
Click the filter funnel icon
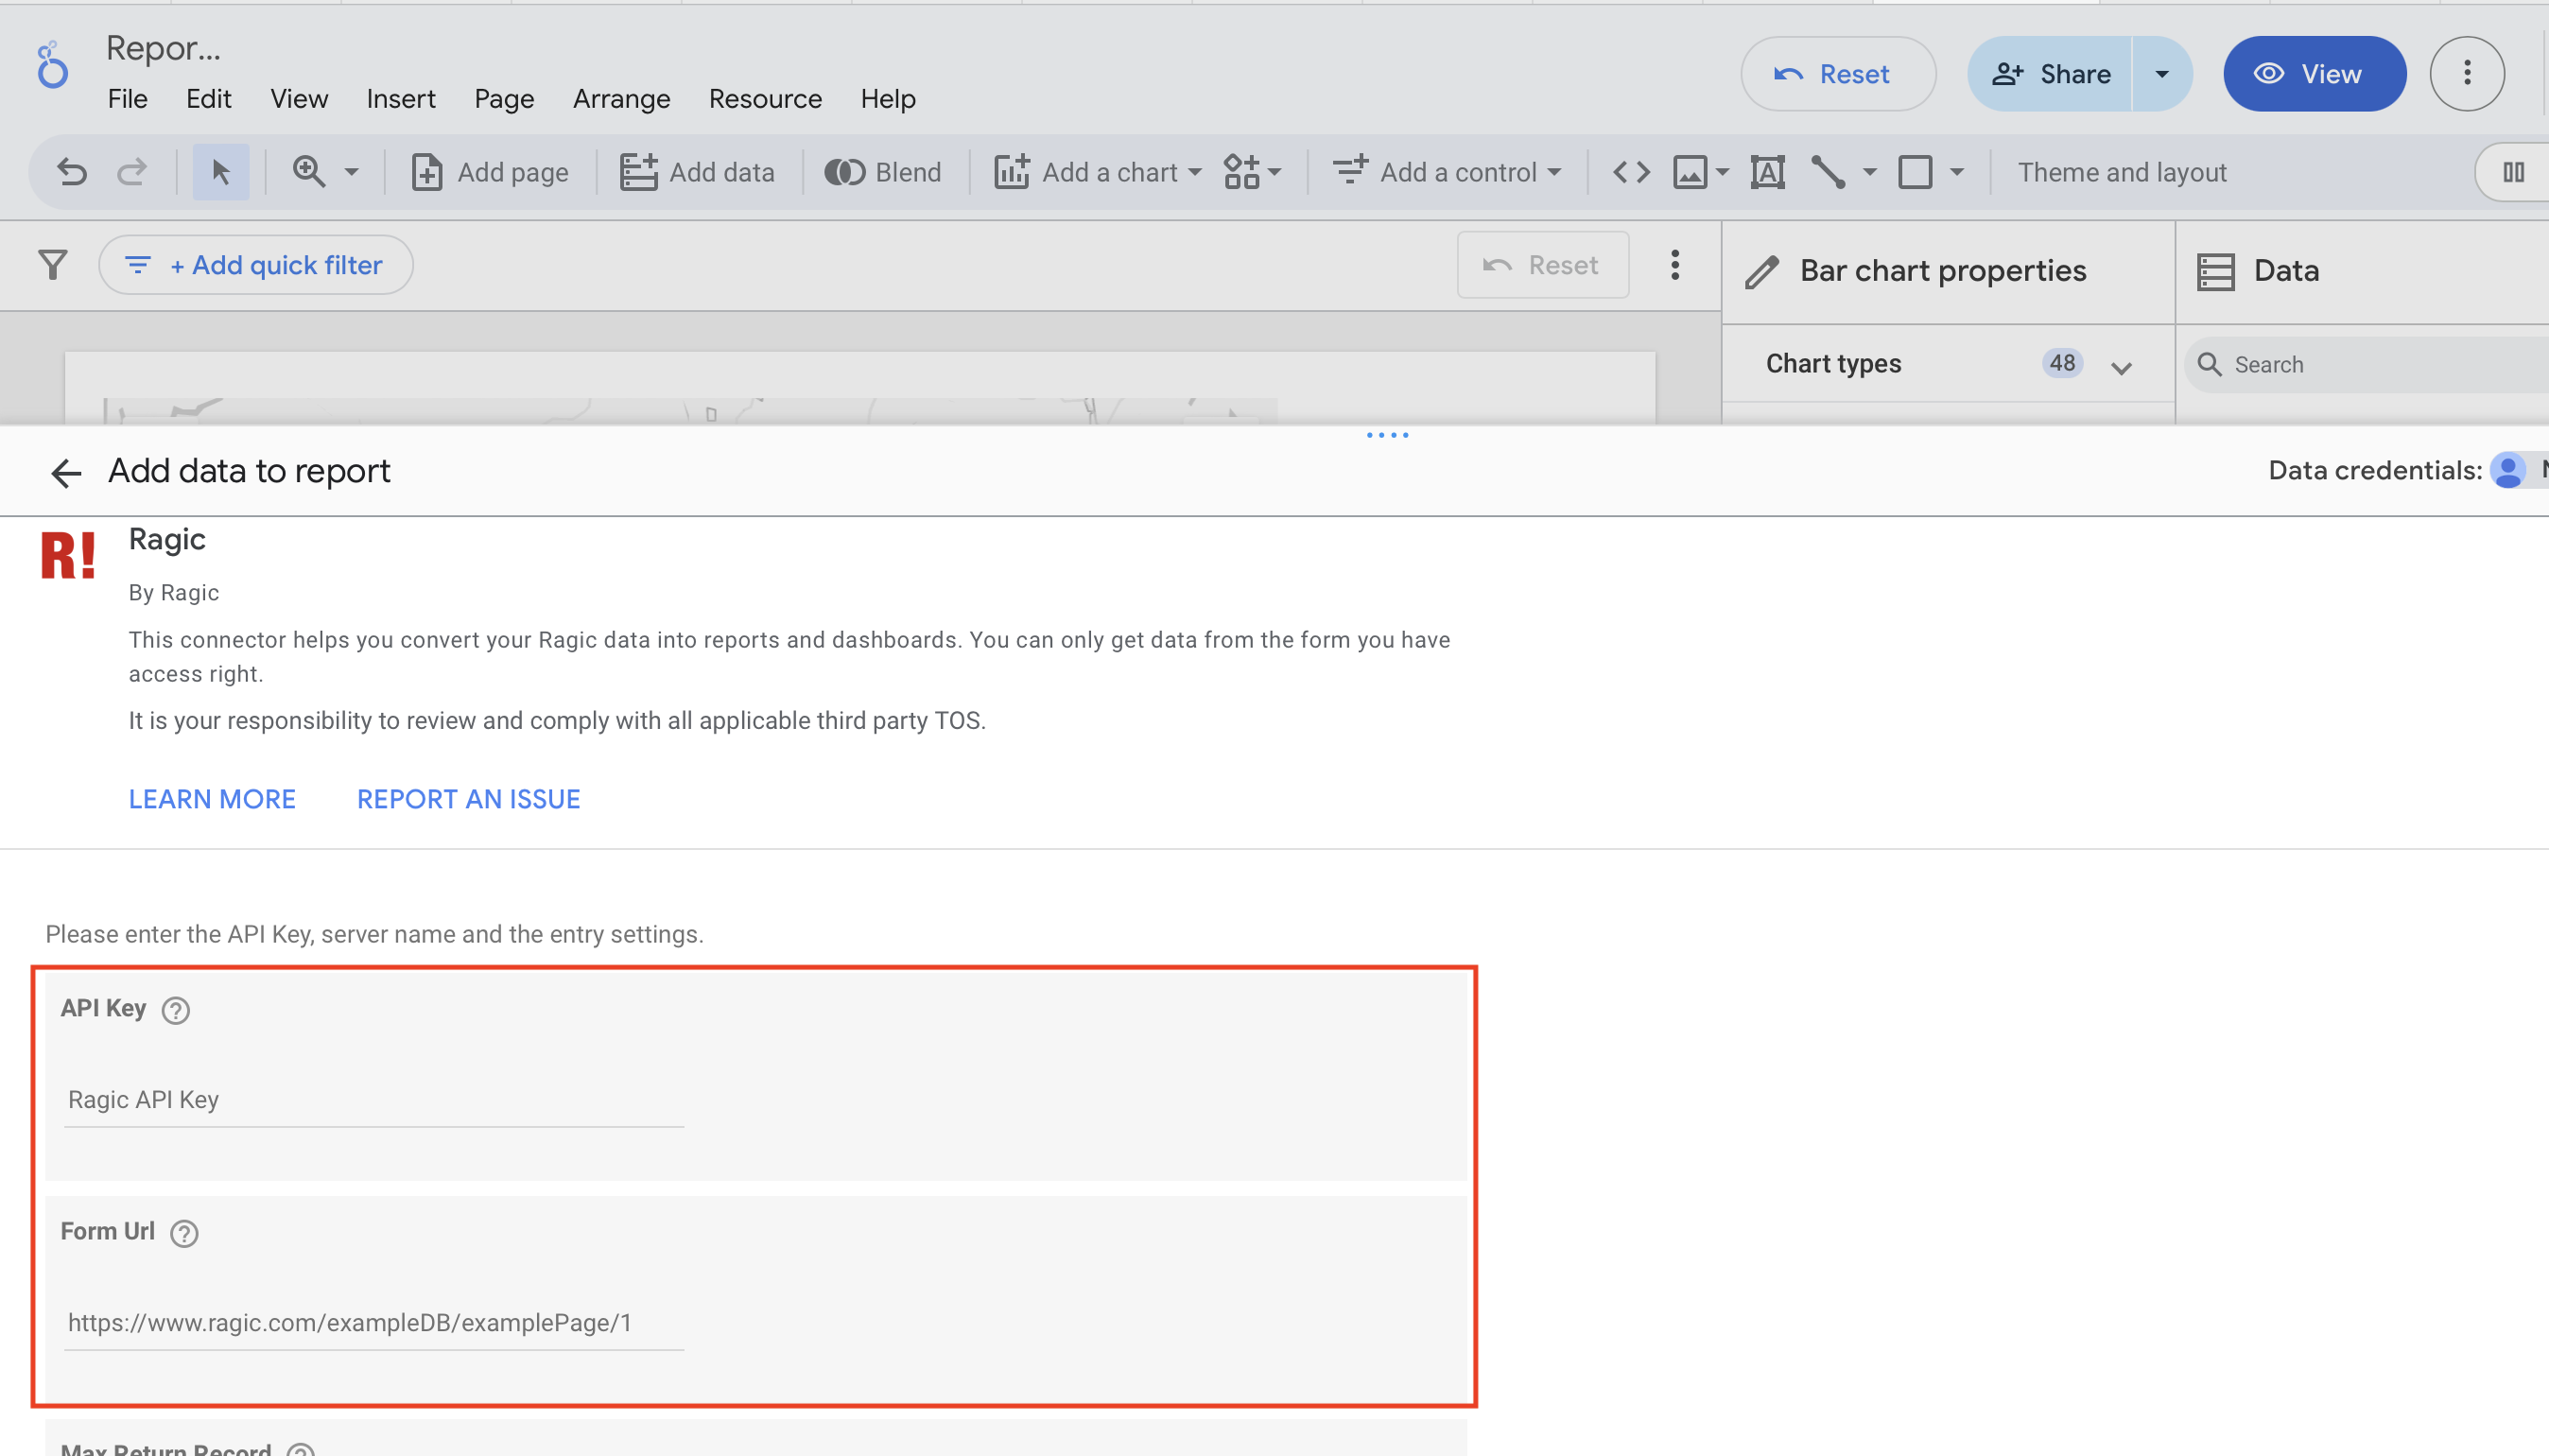pos(52,265)
